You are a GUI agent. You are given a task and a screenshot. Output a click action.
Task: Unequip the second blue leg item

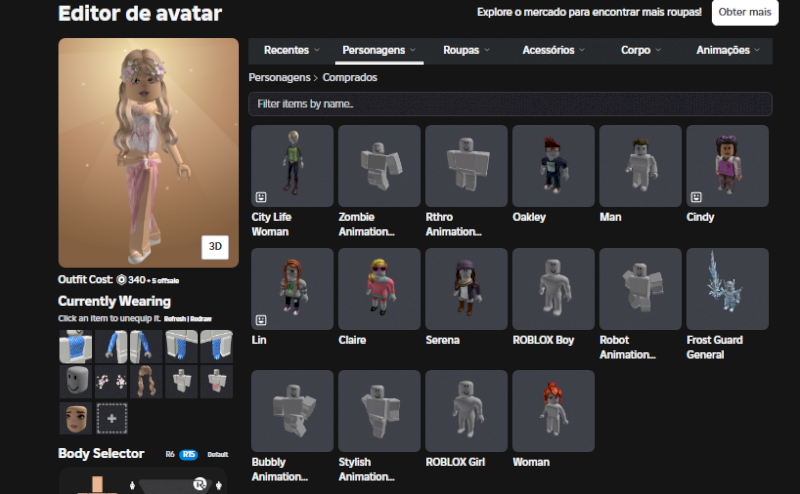click(x=216, y=347)
